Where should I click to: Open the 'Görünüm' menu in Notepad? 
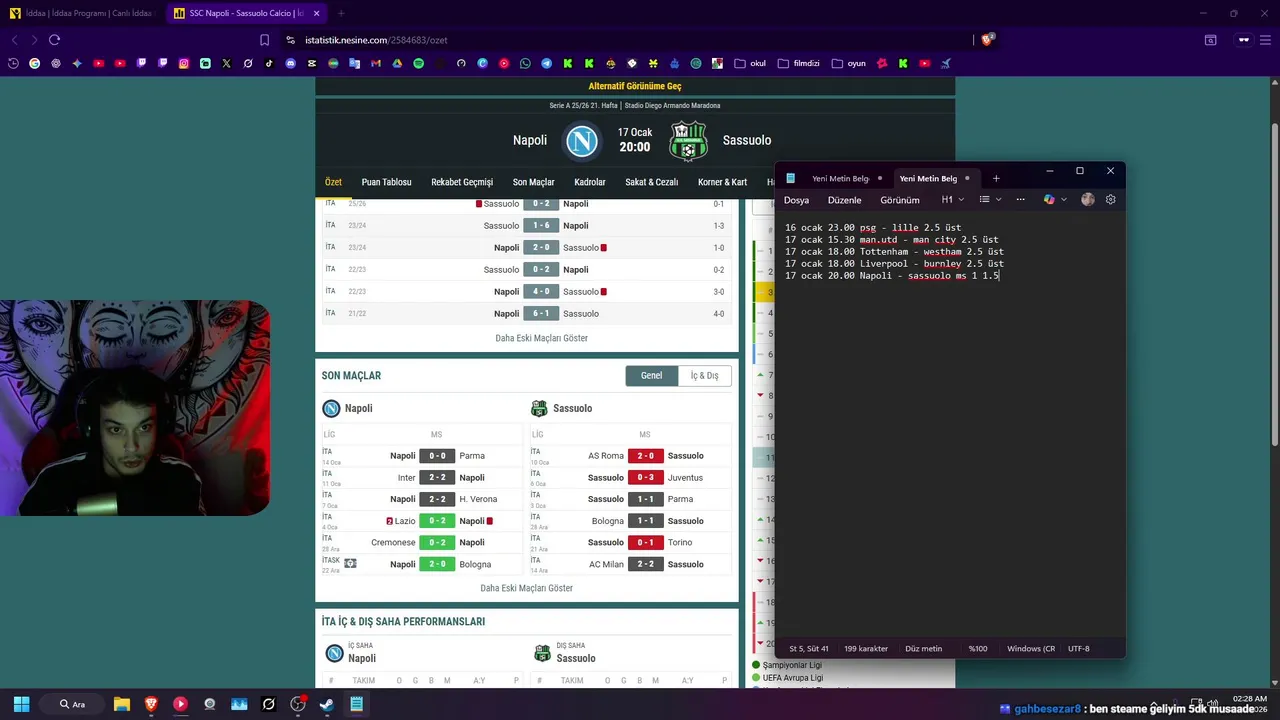click(899, 200)
